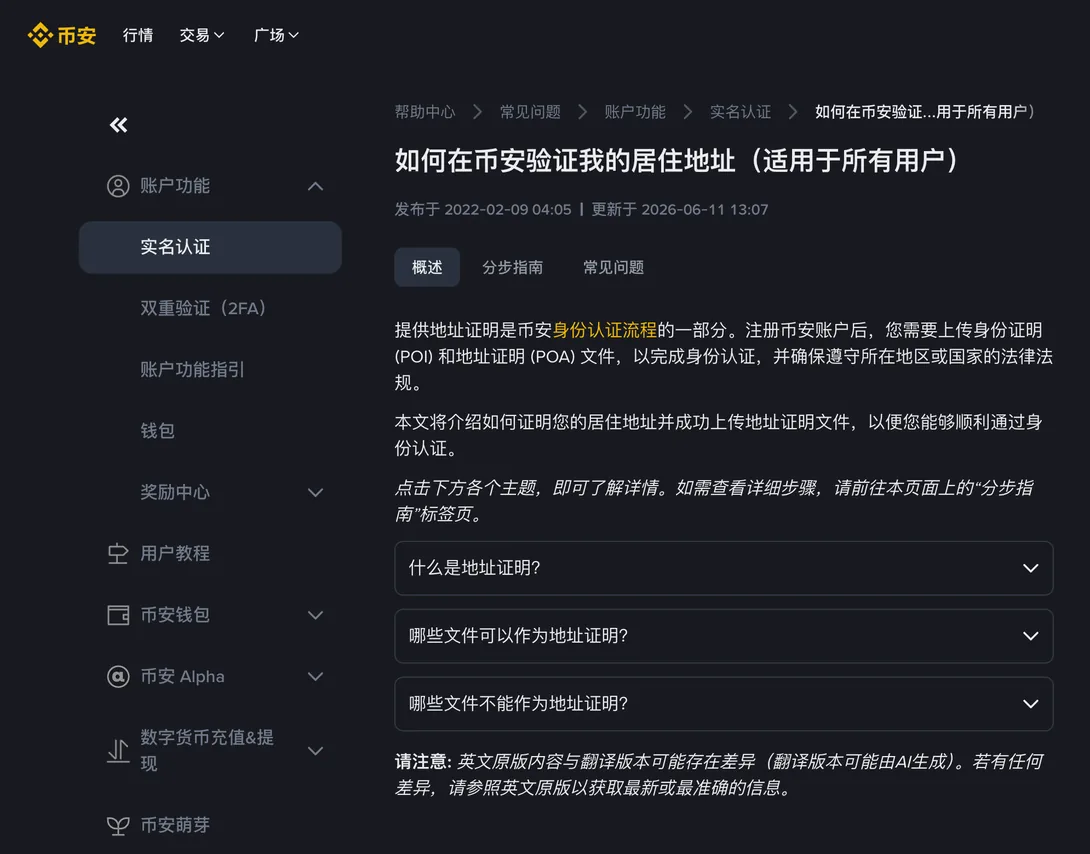Open 奖励中心 sidebar item
The image size is (1090, 854).
(174, 492)
